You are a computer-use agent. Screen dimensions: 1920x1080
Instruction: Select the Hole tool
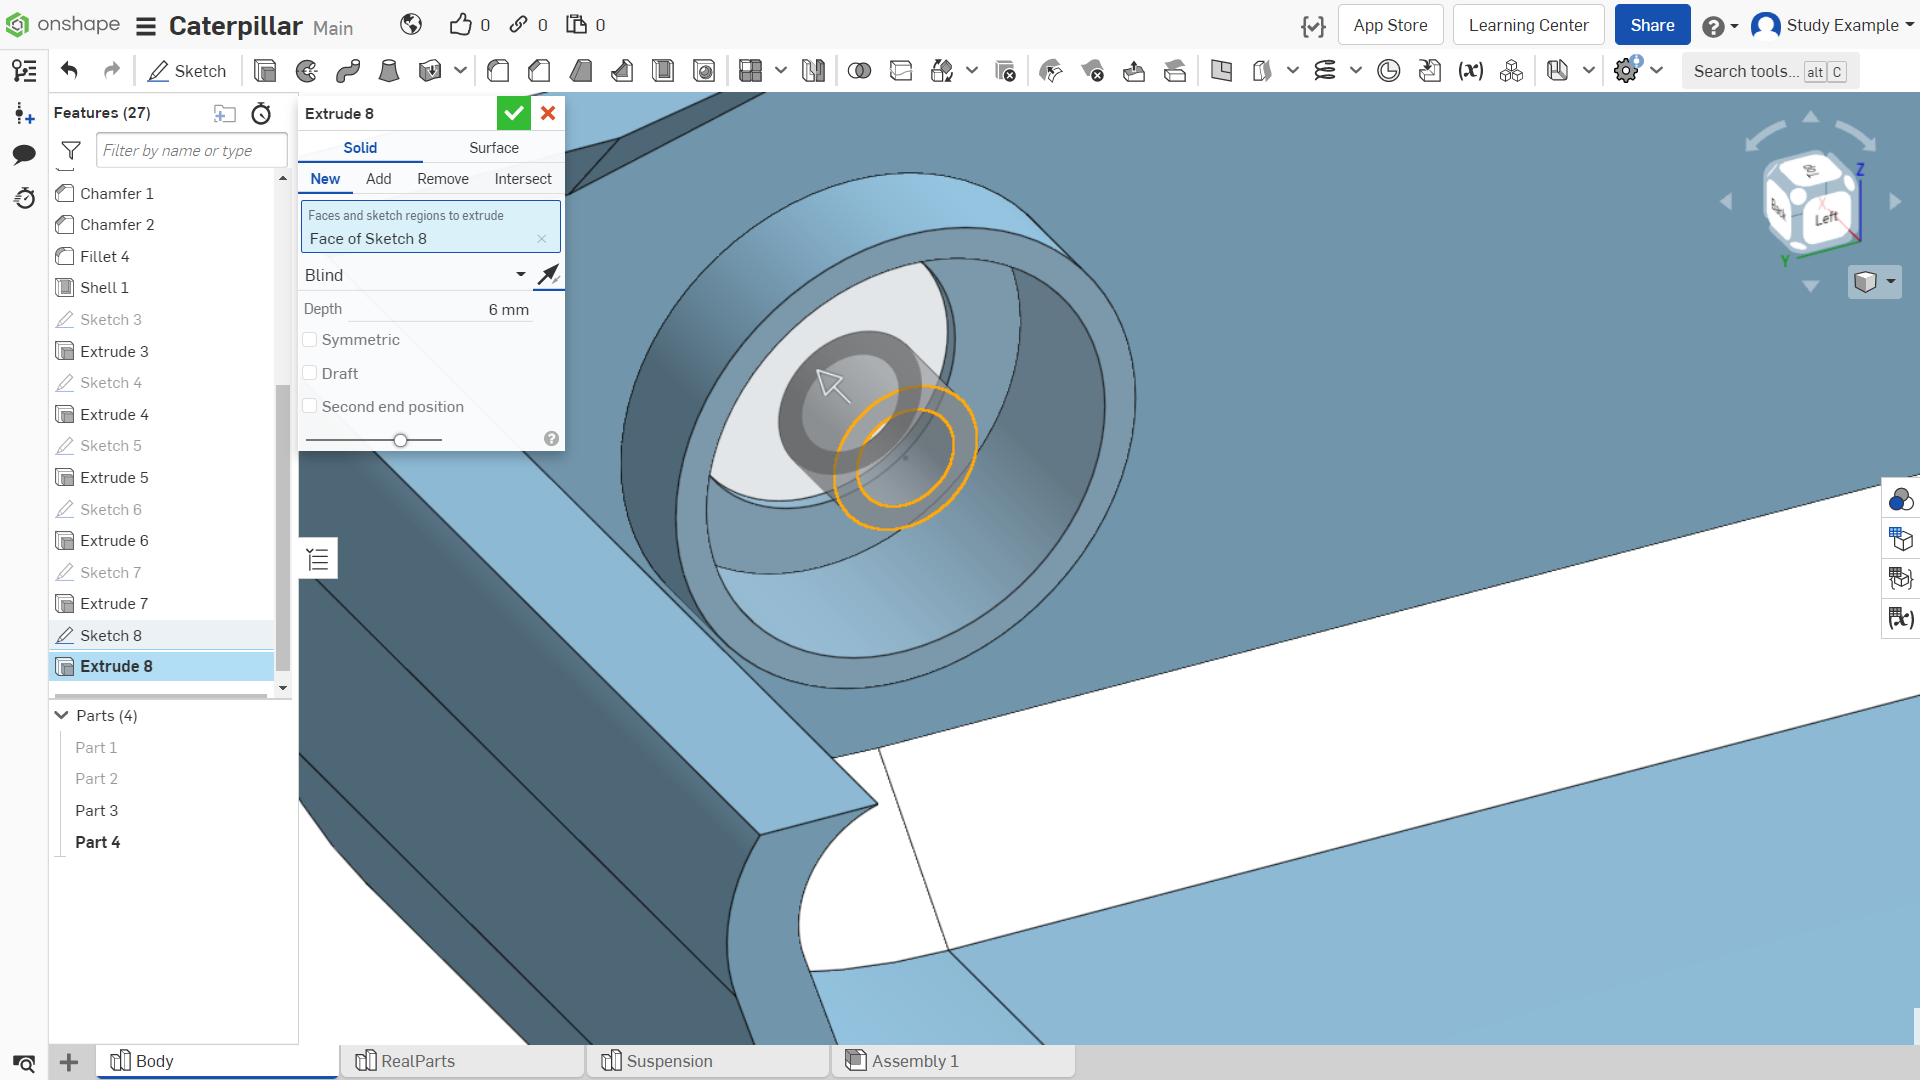704,70
